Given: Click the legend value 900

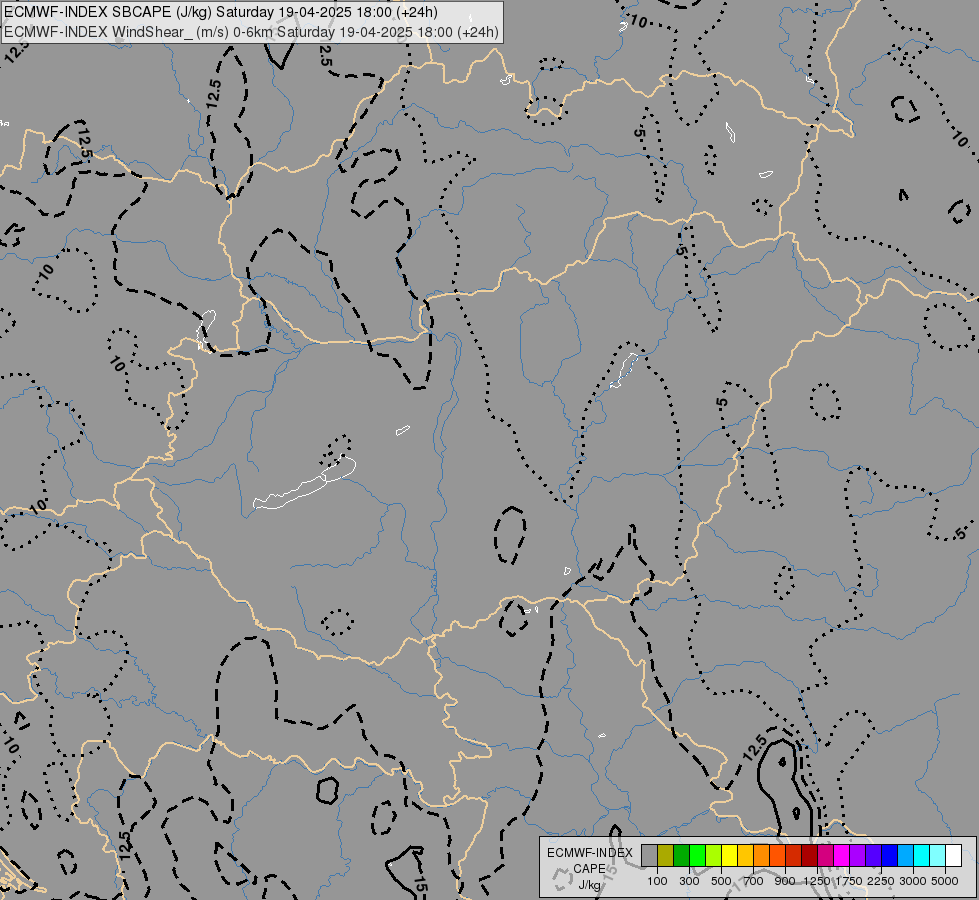Looking at the screenshot, I should pos(785,881).
